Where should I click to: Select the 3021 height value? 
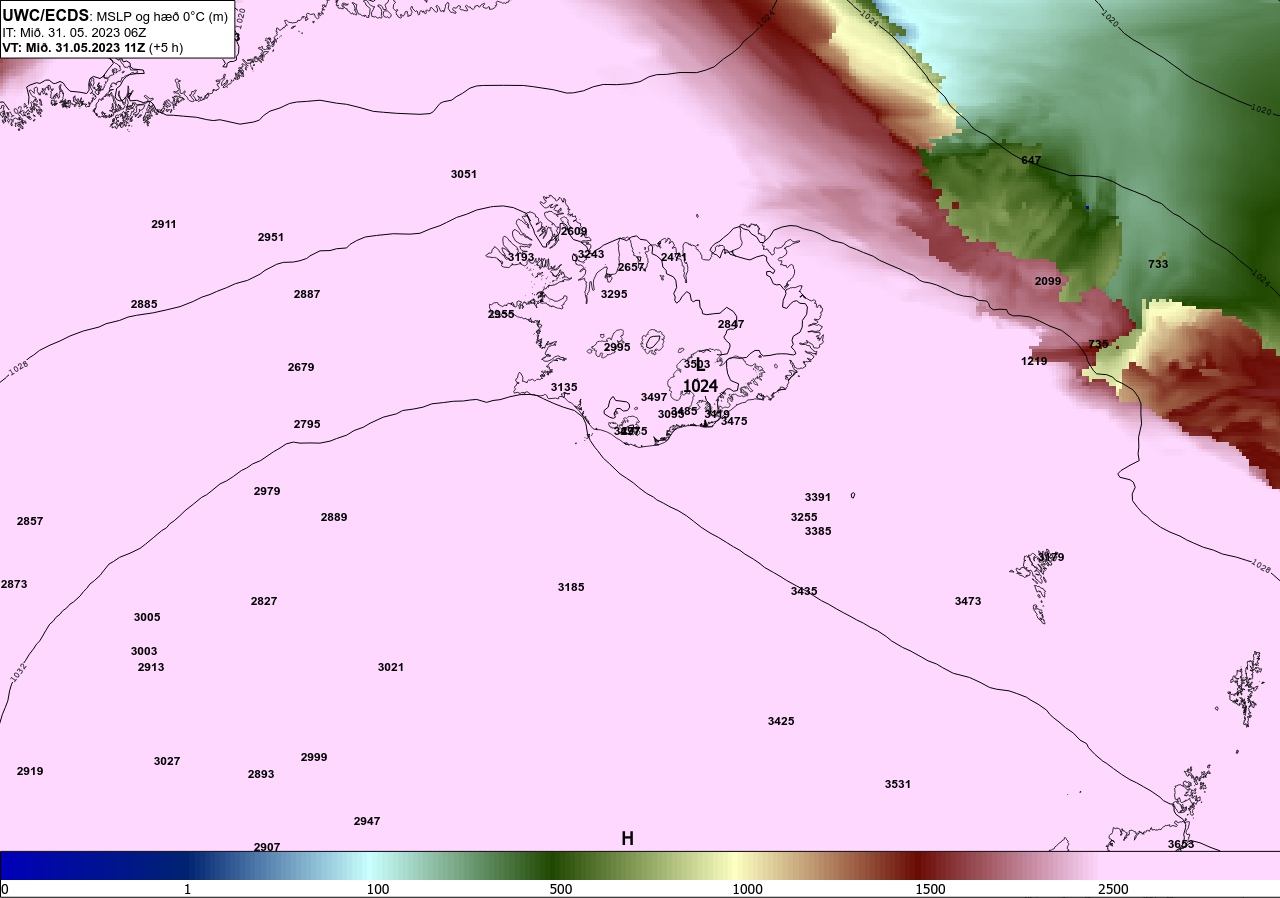[391, 667]
